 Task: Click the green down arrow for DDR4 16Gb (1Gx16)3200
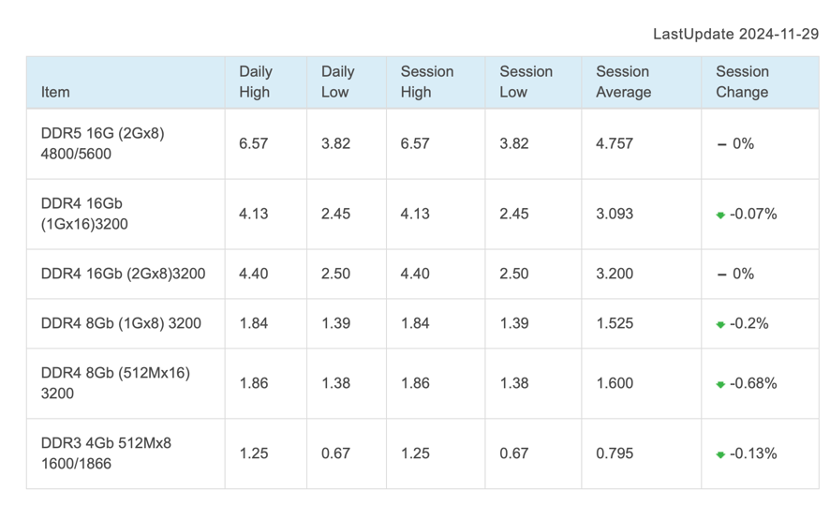pyautogui.click(x=721, y=215)
